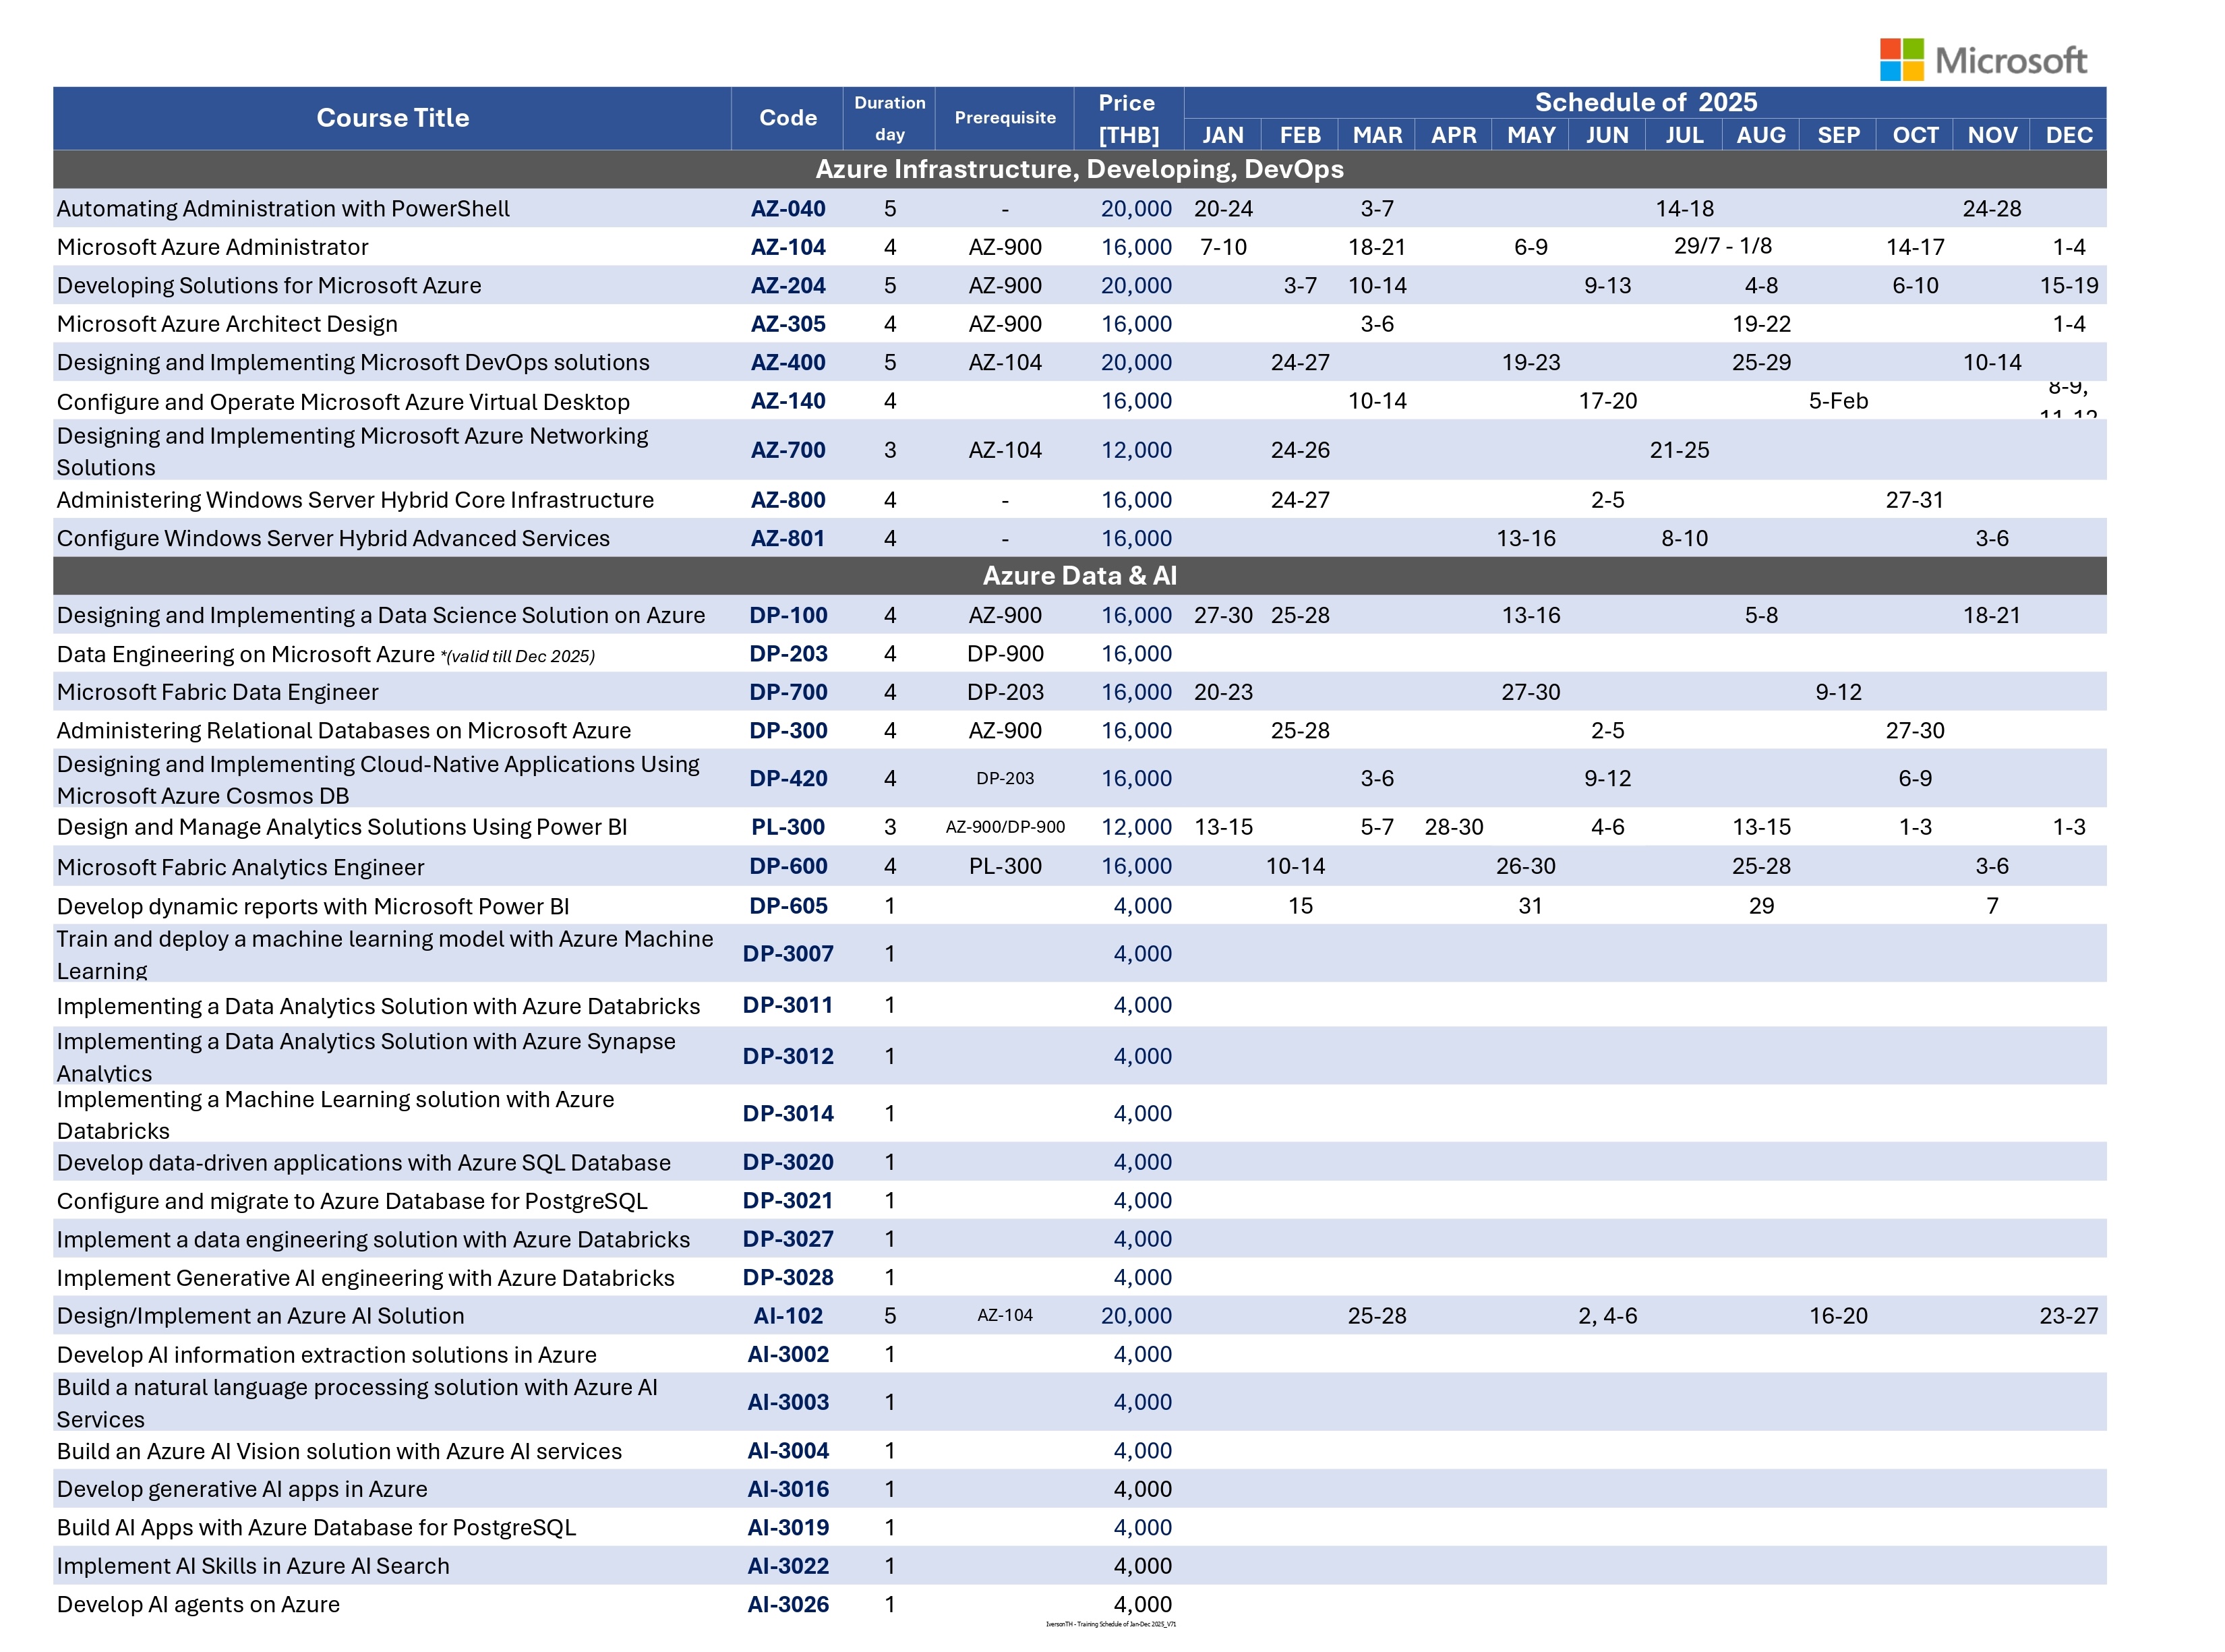The height and width of the screenshot is (1652, 2225).
Task: Select course code AI-102
Action: (788, 1316)
